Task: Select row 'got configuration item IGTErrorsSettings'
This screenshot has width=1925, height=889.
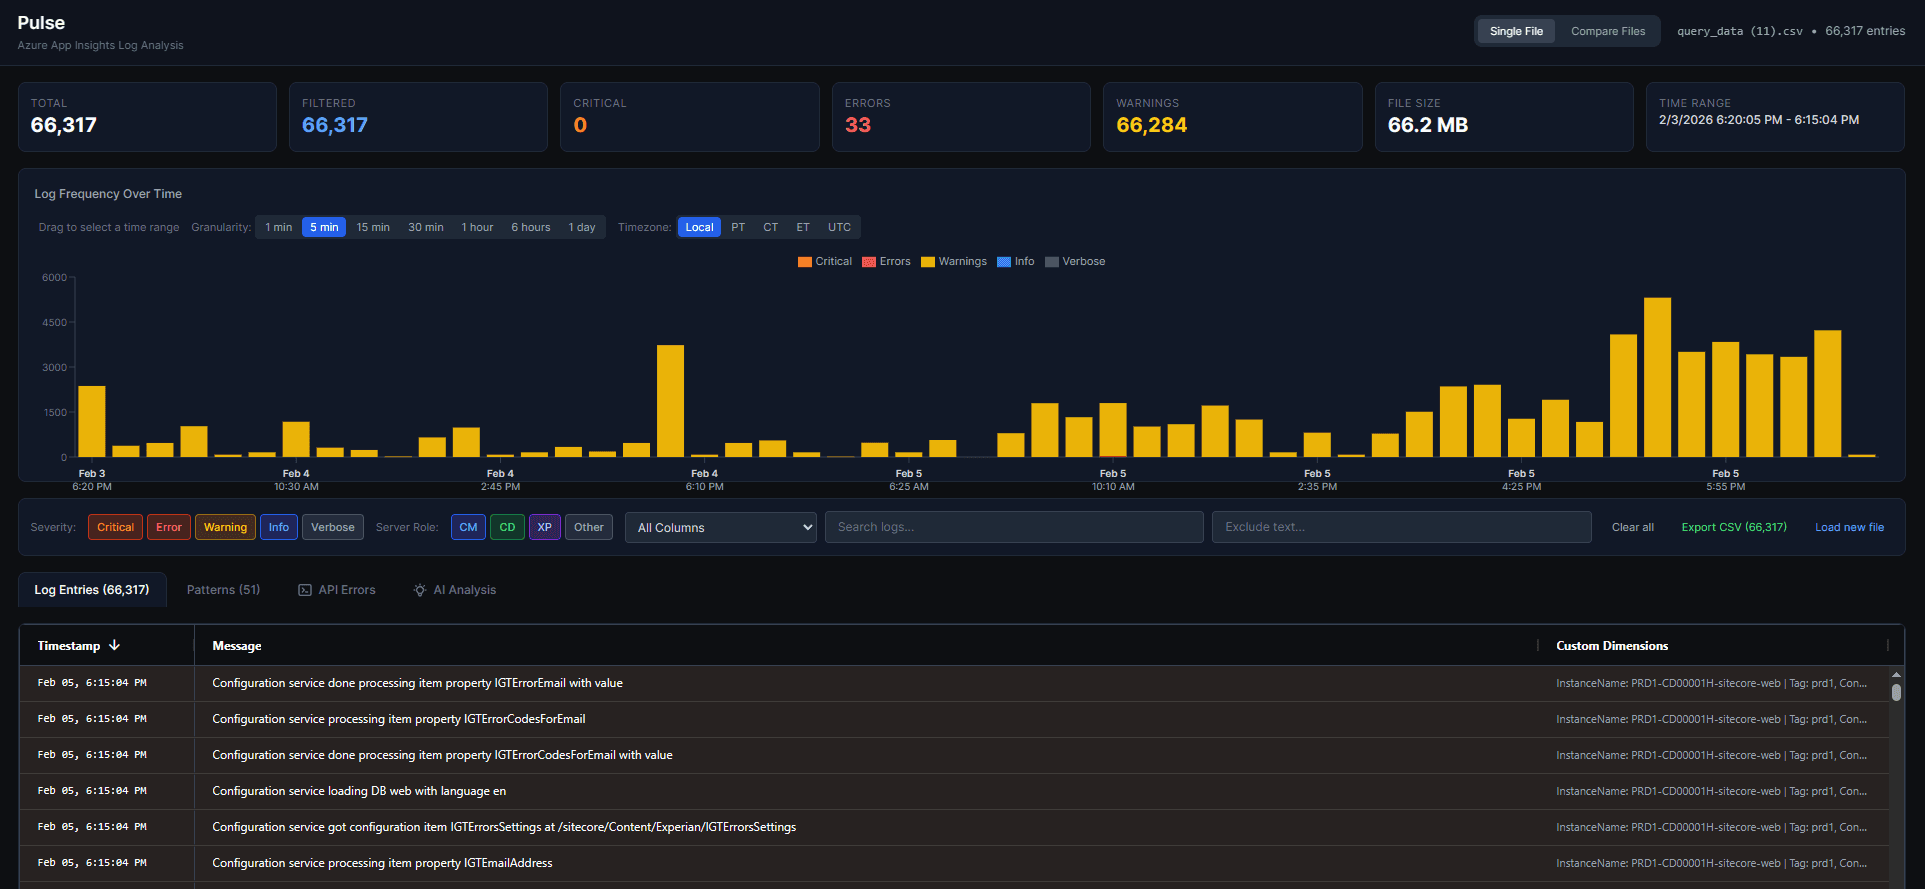Action: pos(954,827)
